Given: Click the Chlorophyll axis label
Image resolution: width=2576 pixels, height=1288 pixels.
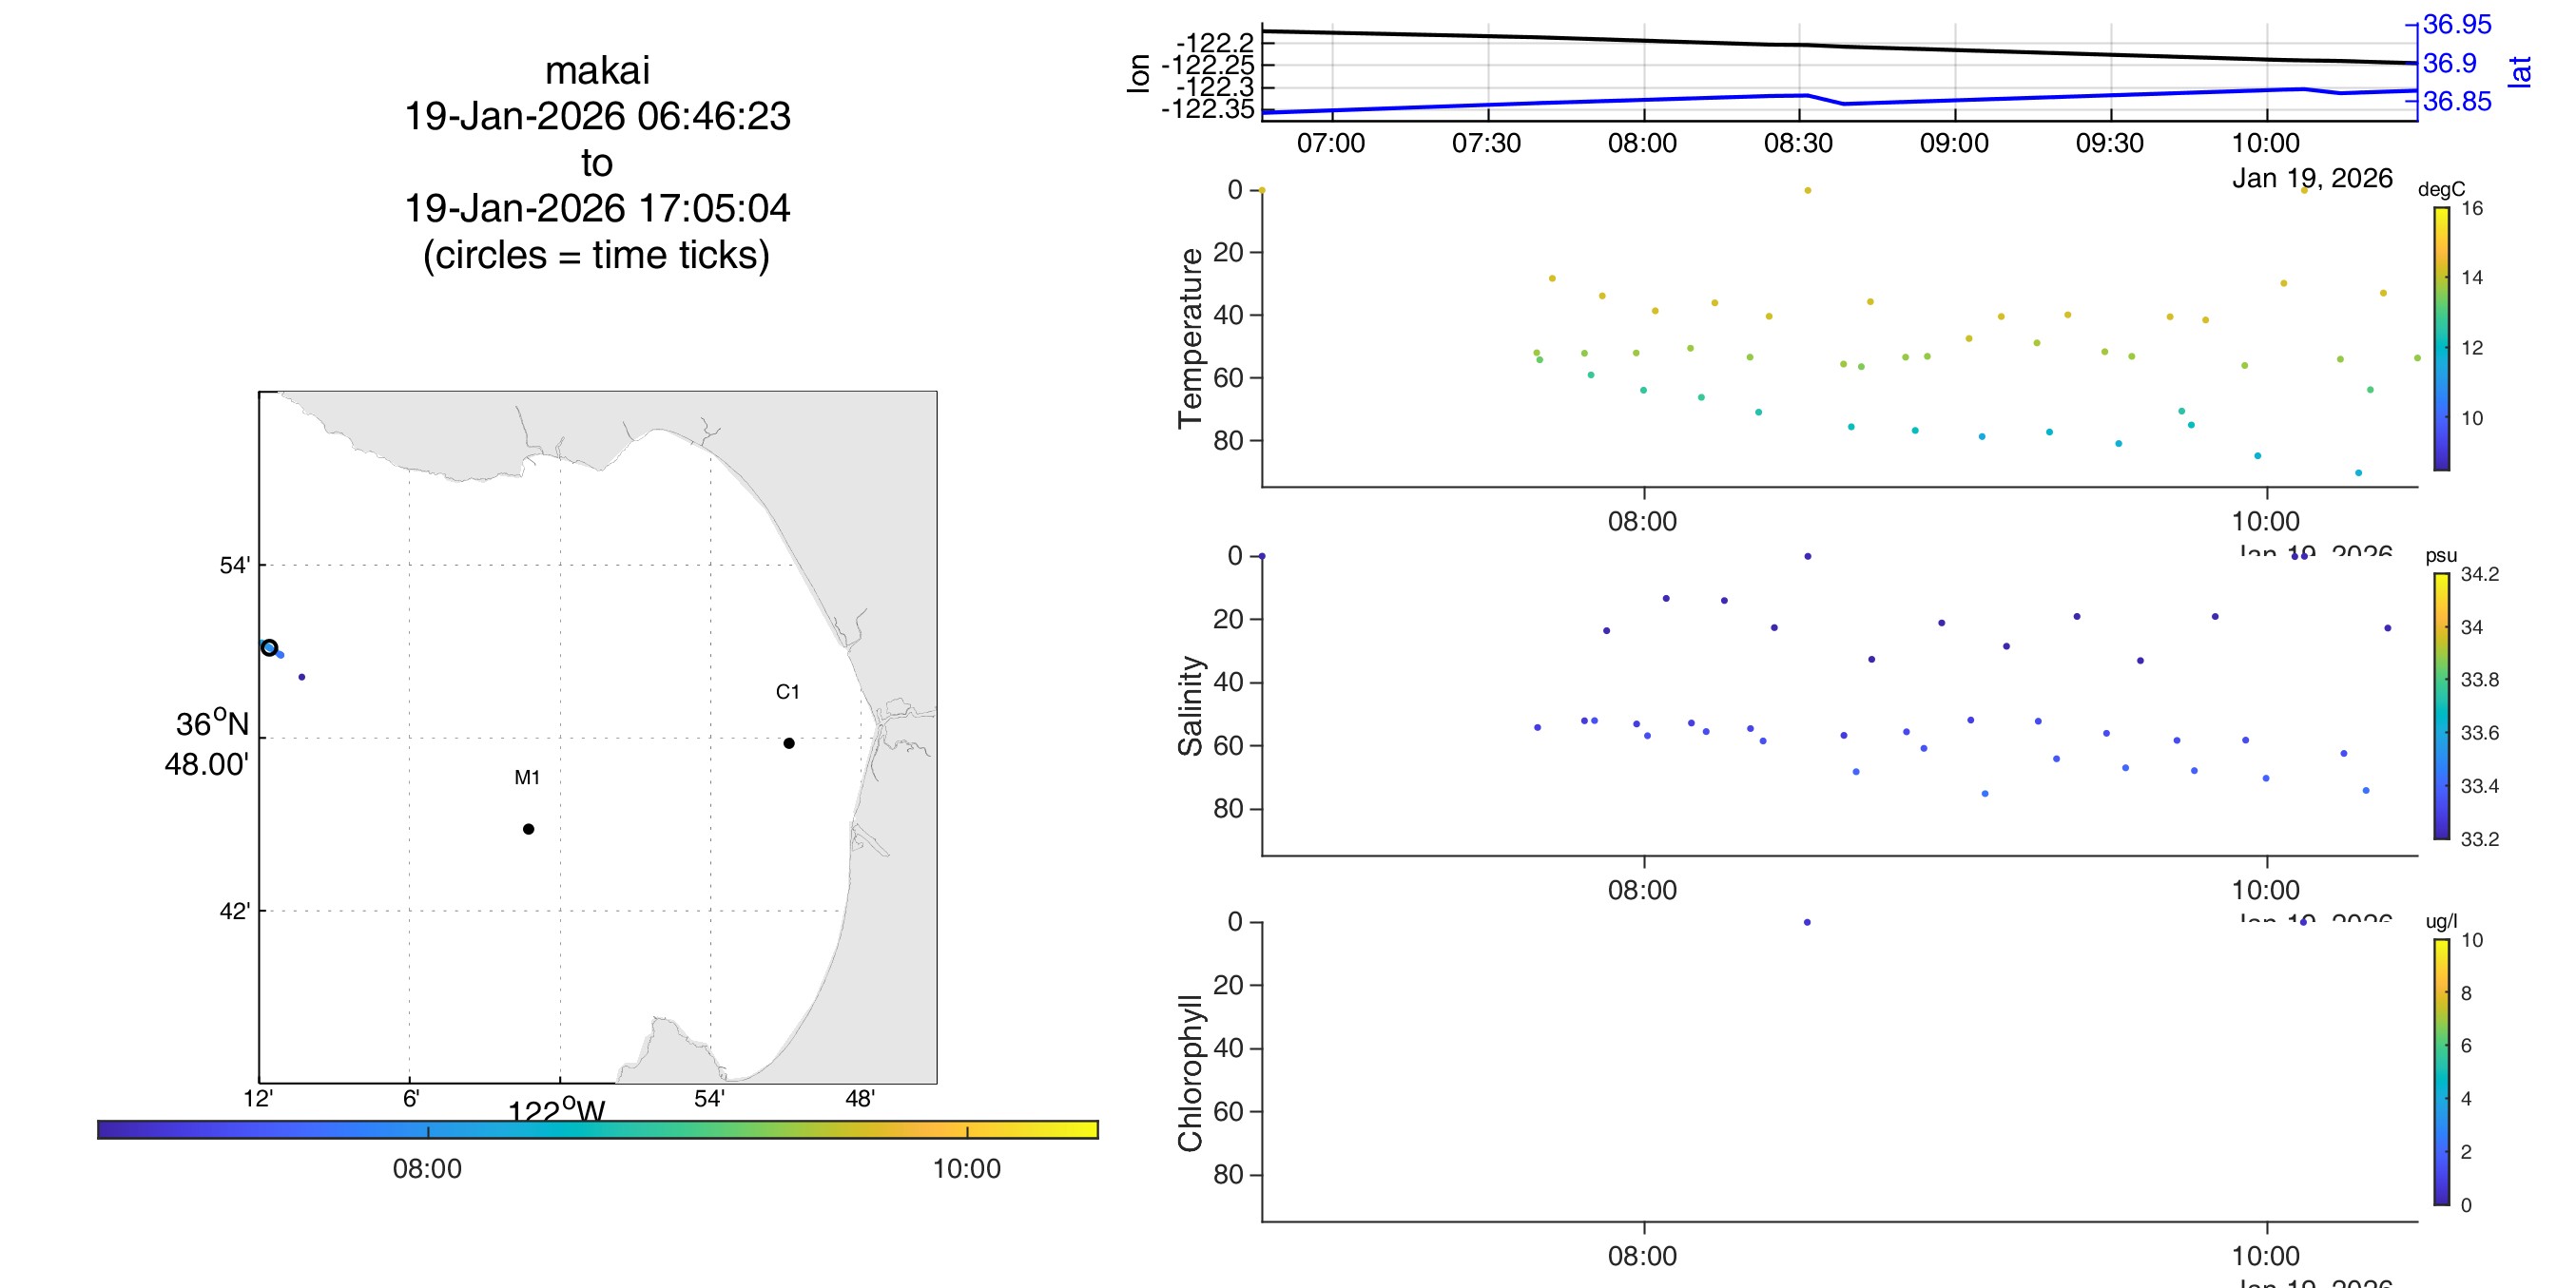Looking at the screenshot, I should pos(1190,1073).
